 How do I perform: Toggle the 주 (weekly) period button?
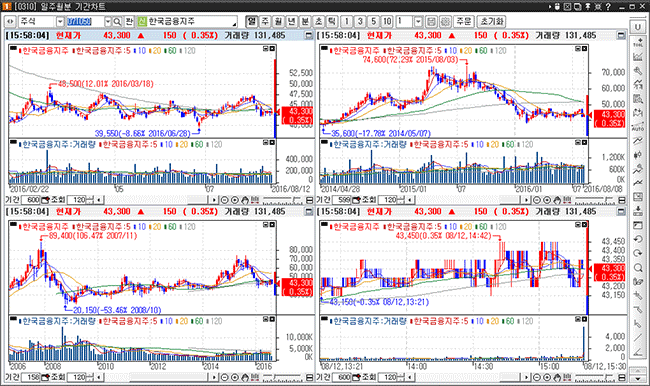[265, 22]
